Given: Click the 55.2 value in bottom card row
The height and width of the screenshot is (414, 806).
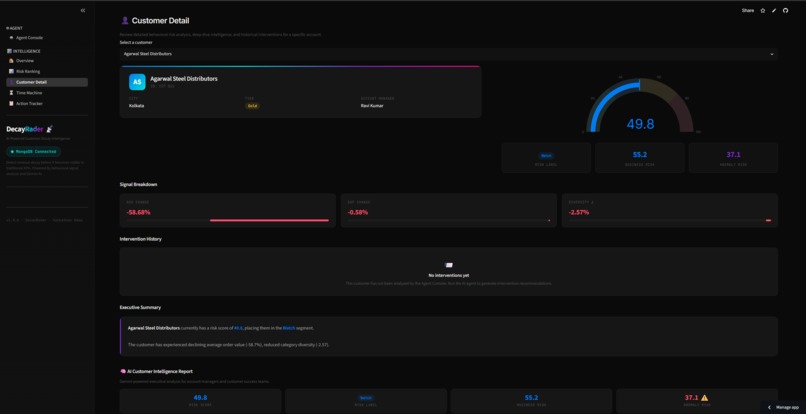Looking at the screenshot, I should click(532, 398).
